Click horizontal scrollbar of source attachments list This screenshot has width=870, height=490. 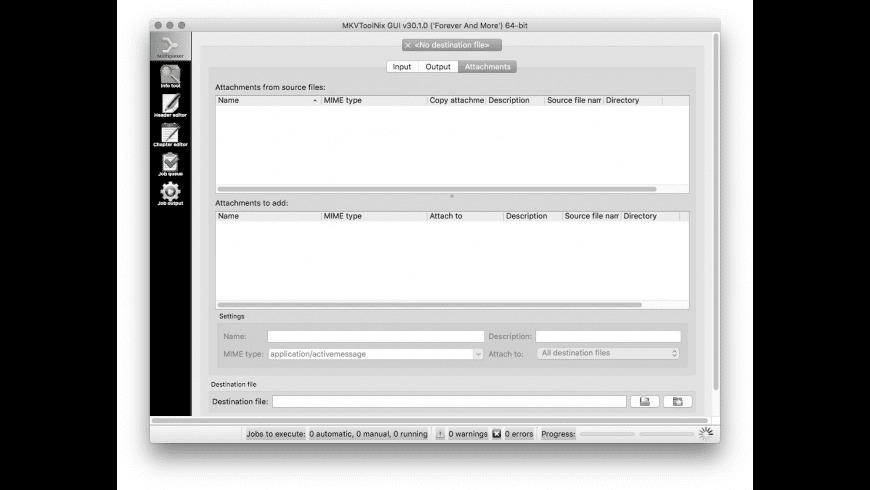click(437, 189)
